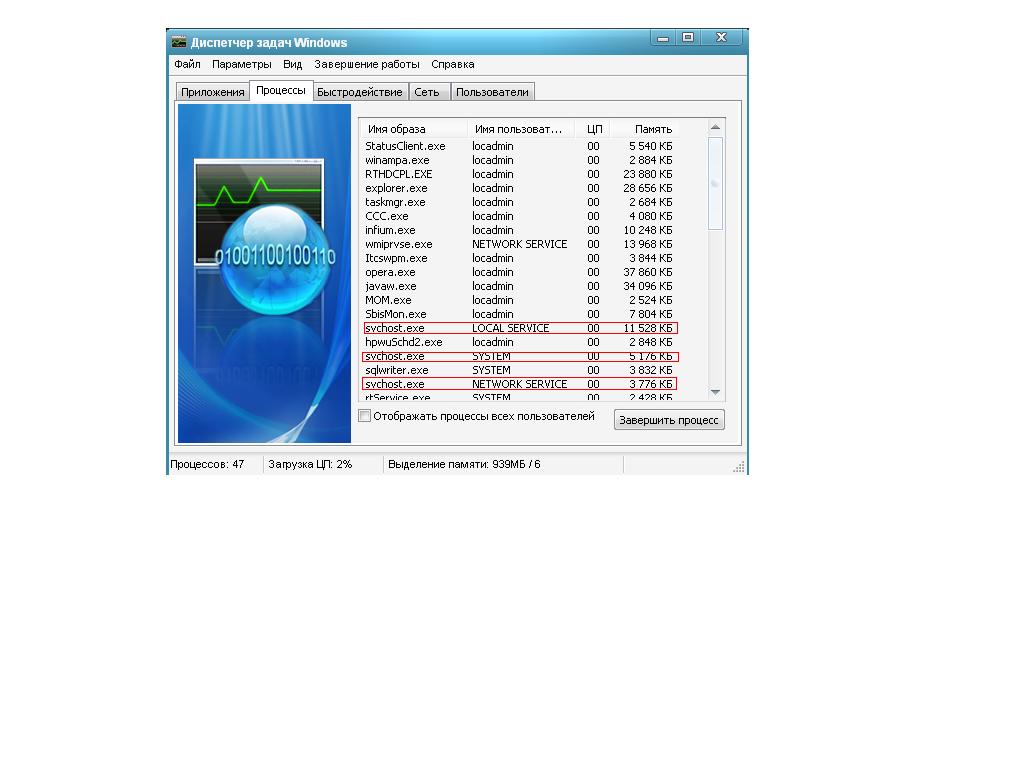
Task: Select the RTHDCPL.EXE process
Action: point(520,174)
